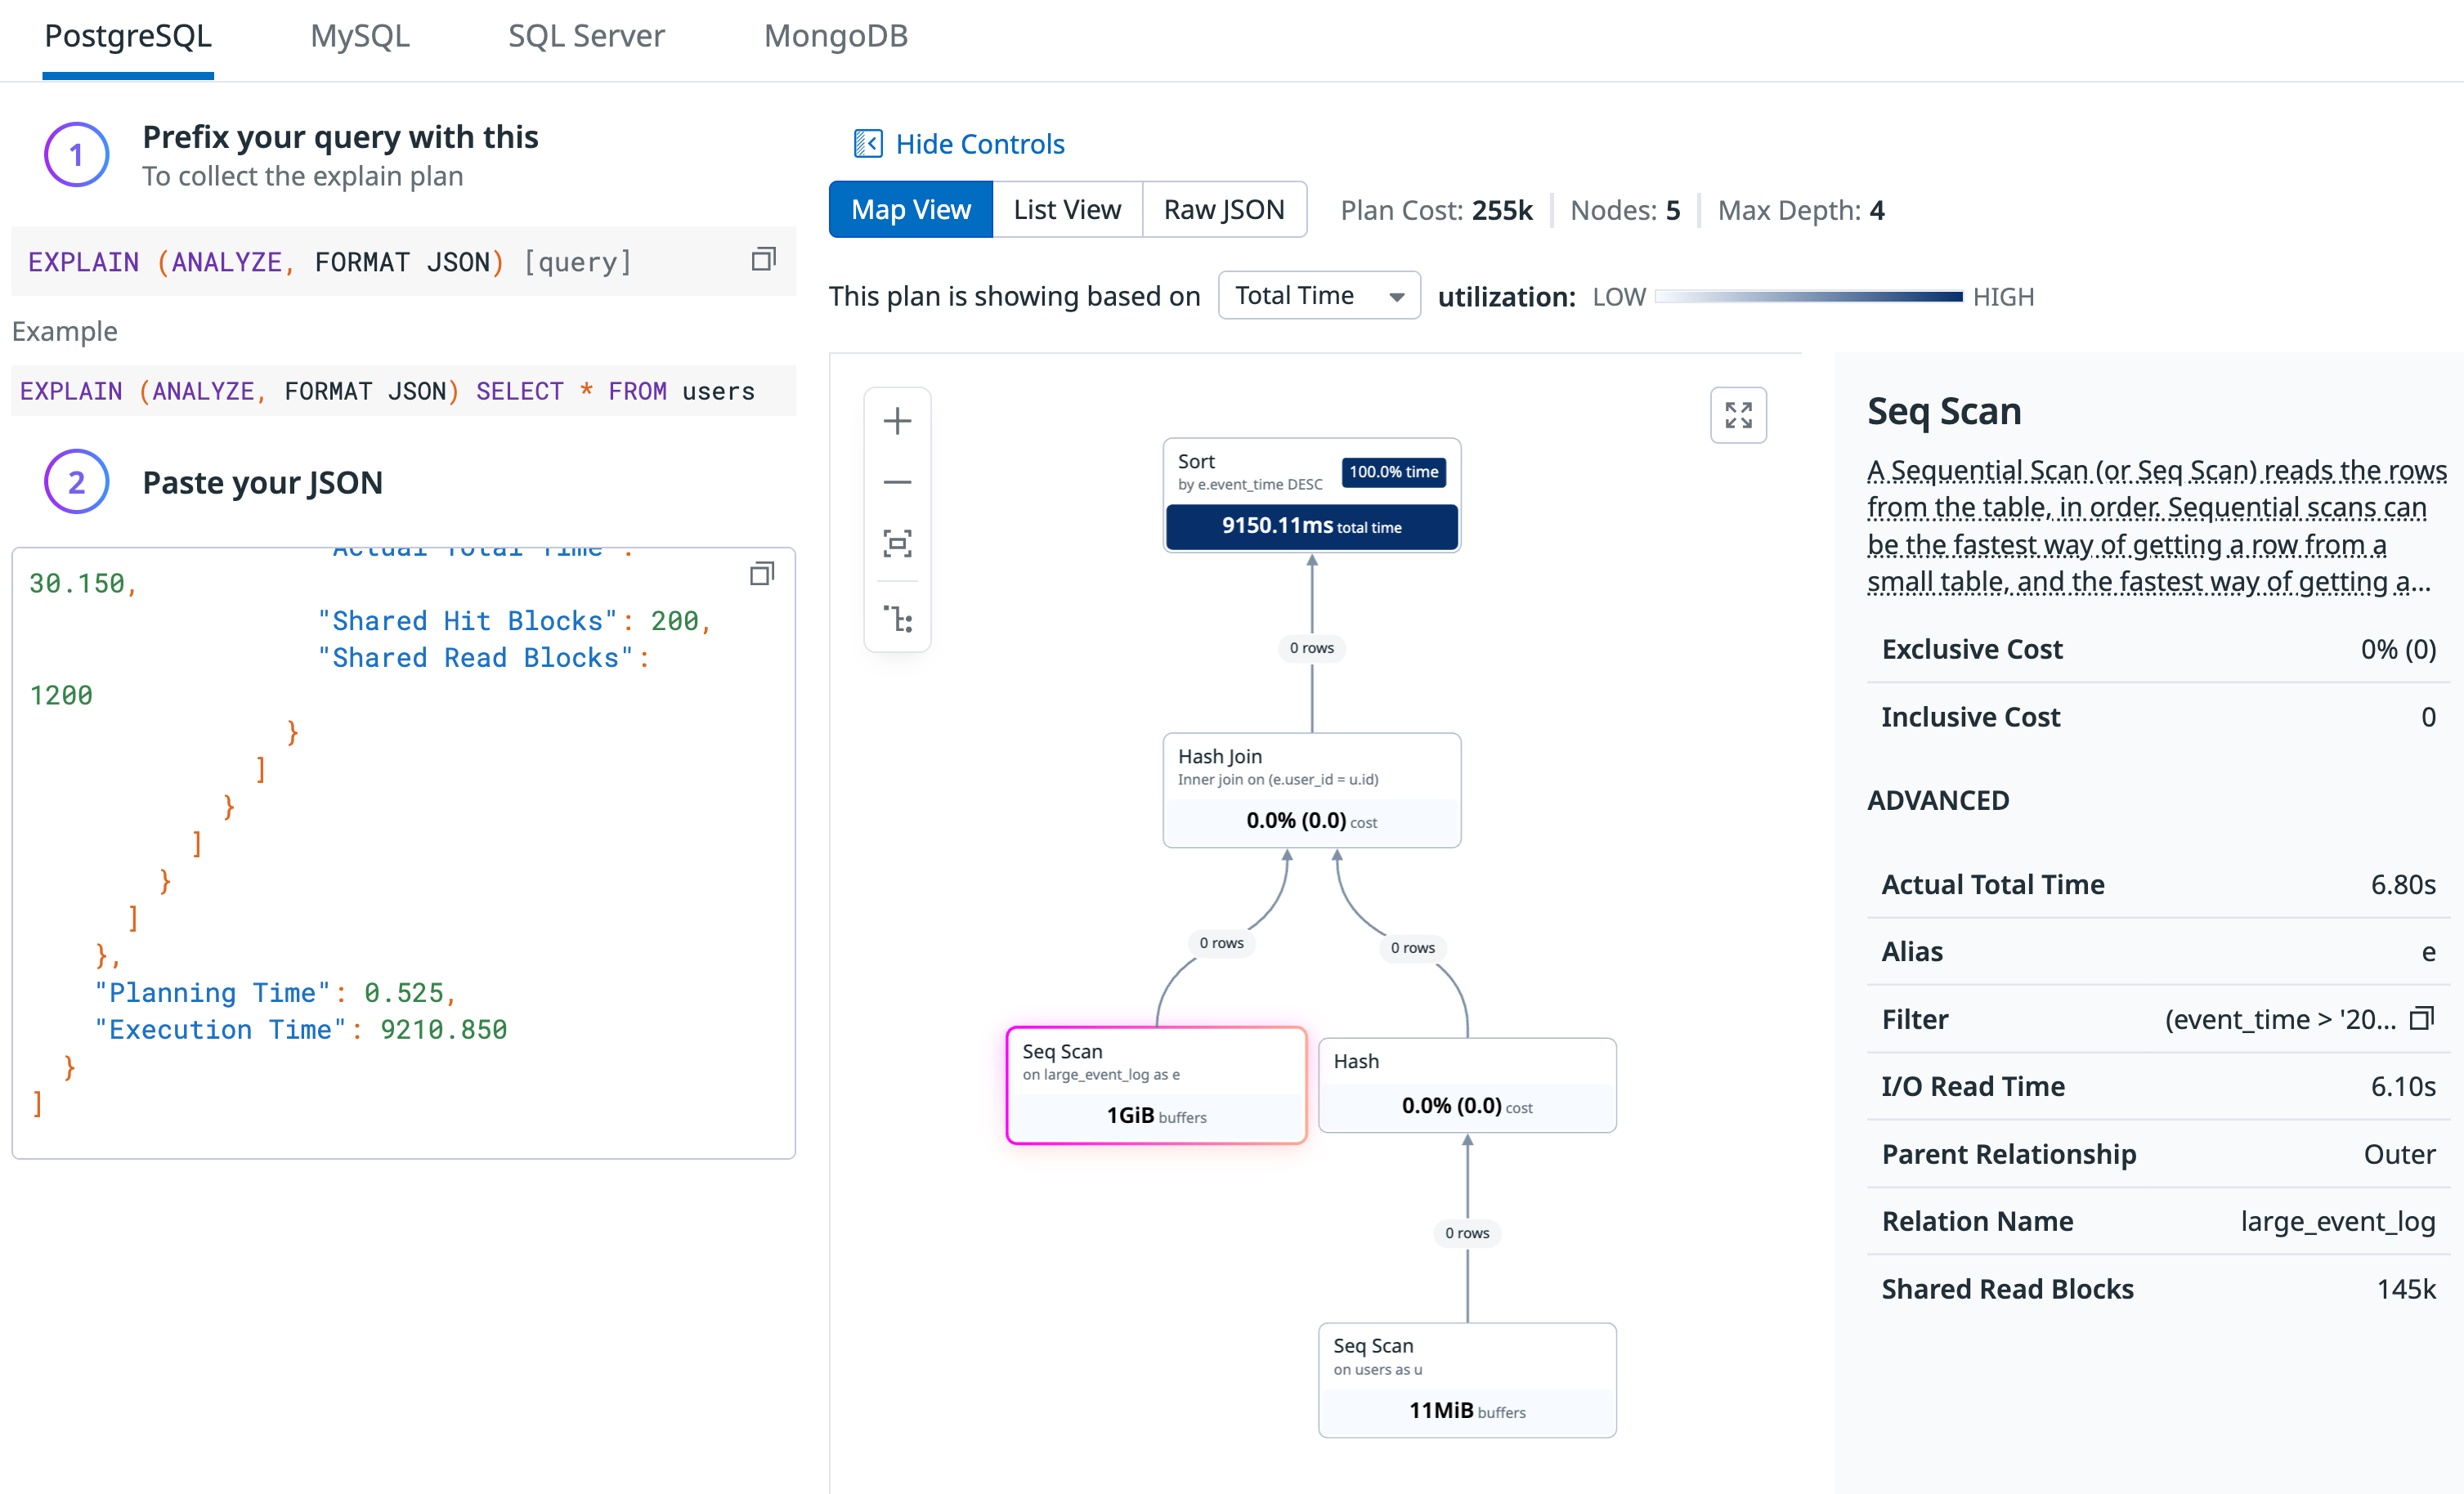Image resolution: width=2464 pixels, height=1494 pixels.
Task: Click the zoom in icon on the plan map
Action: pyautogui.click(x=897, y=420)
